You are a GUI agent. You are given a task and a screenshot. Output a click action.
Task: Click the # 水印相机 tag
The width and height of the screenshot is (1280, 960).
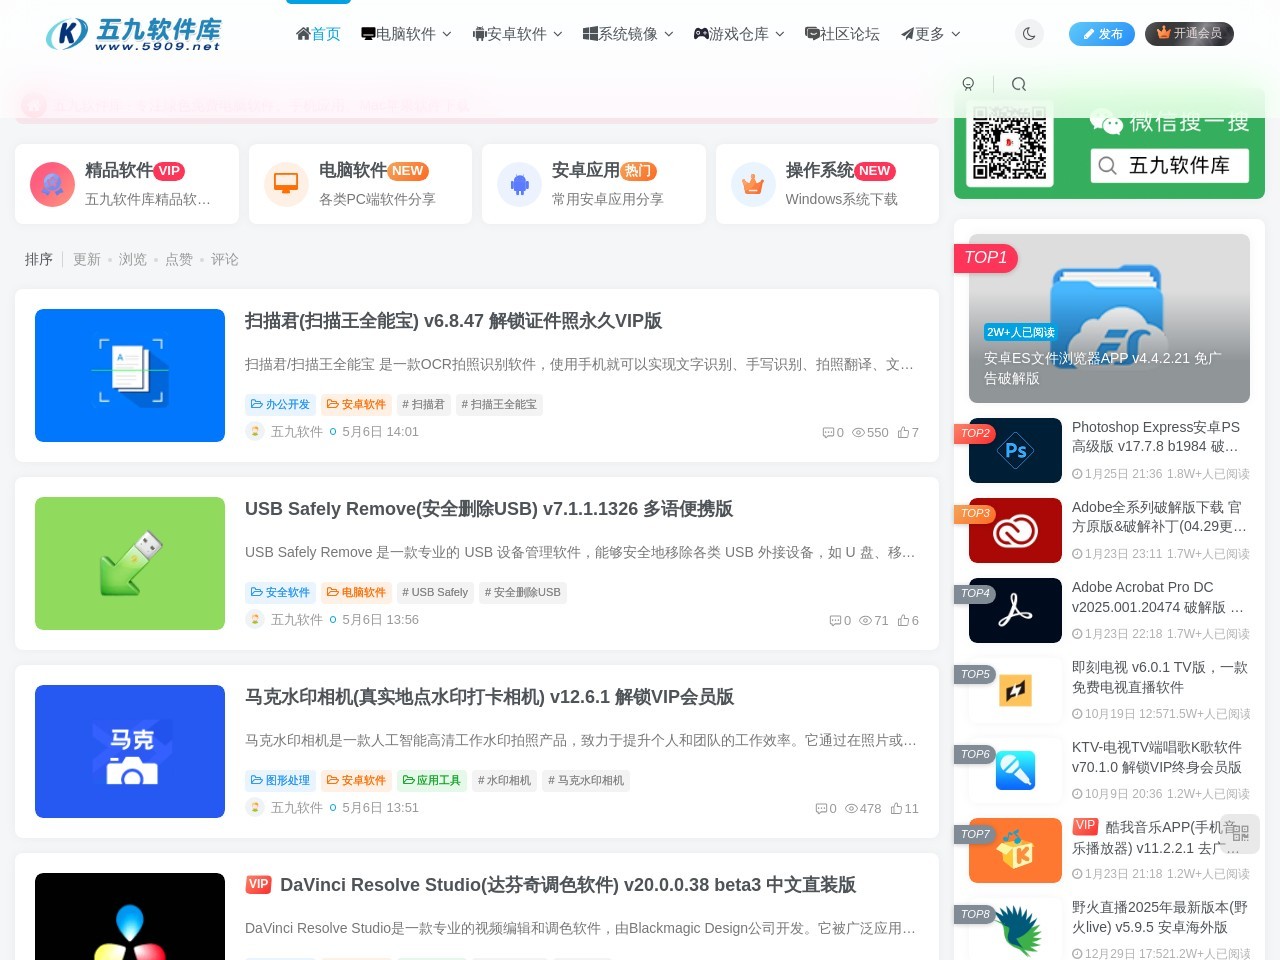point(505,780)
